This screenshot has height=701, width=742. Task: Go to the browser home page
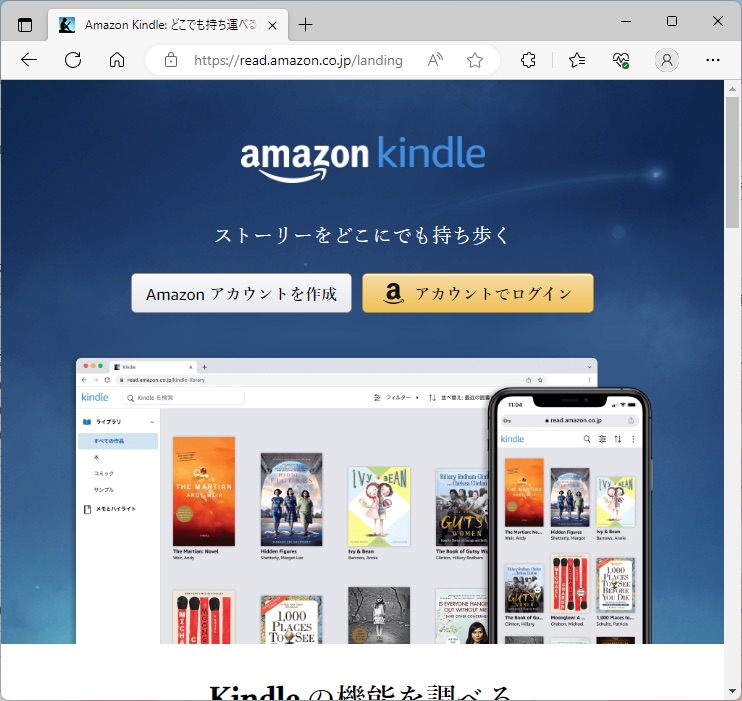coord(117,60)
